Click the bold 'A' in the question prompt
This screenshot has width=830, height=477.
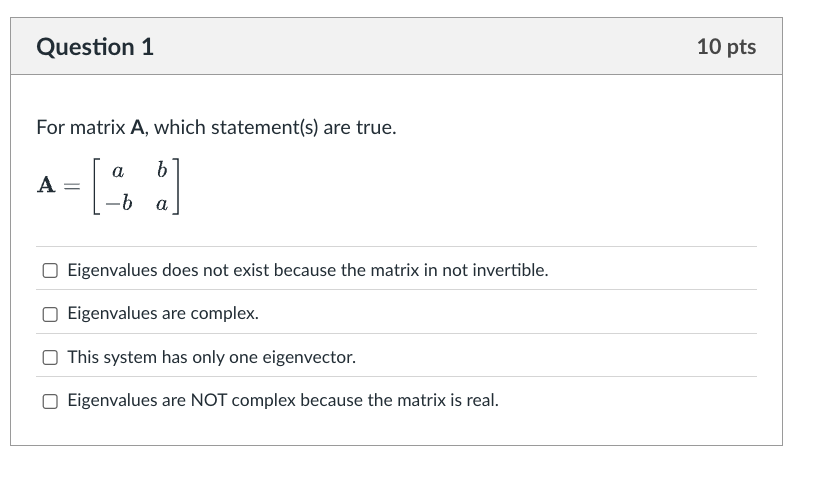(138, 128)
